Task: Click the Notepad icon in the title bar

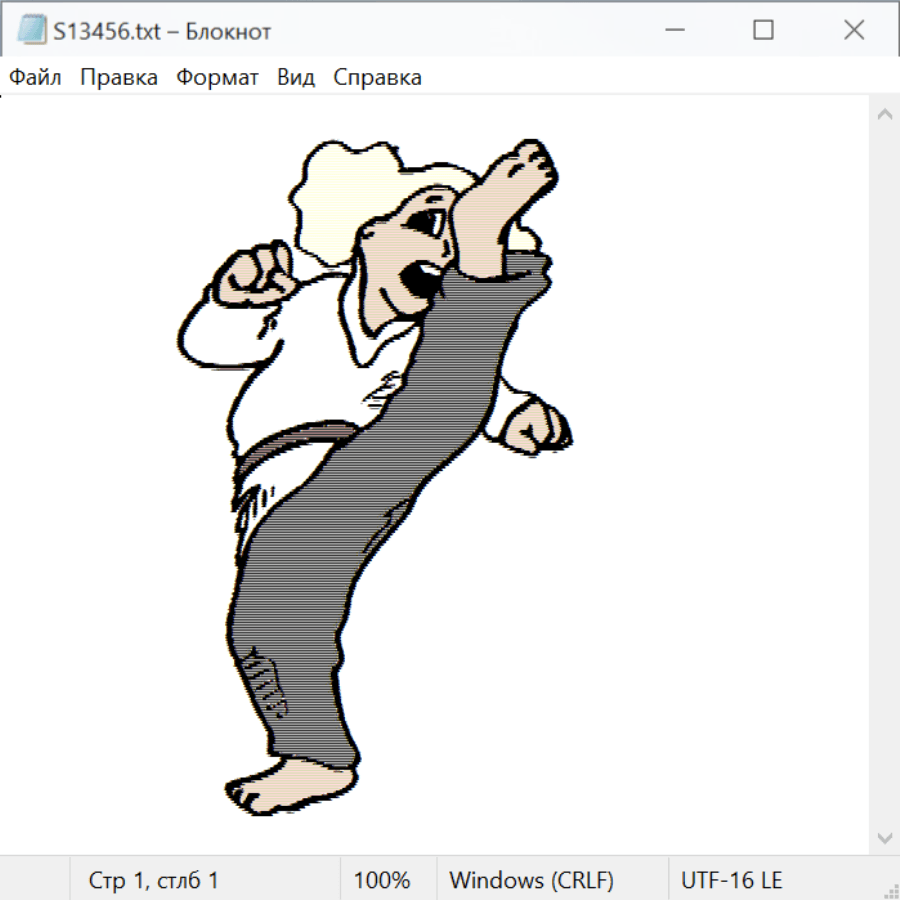Action: click(32, 31)
